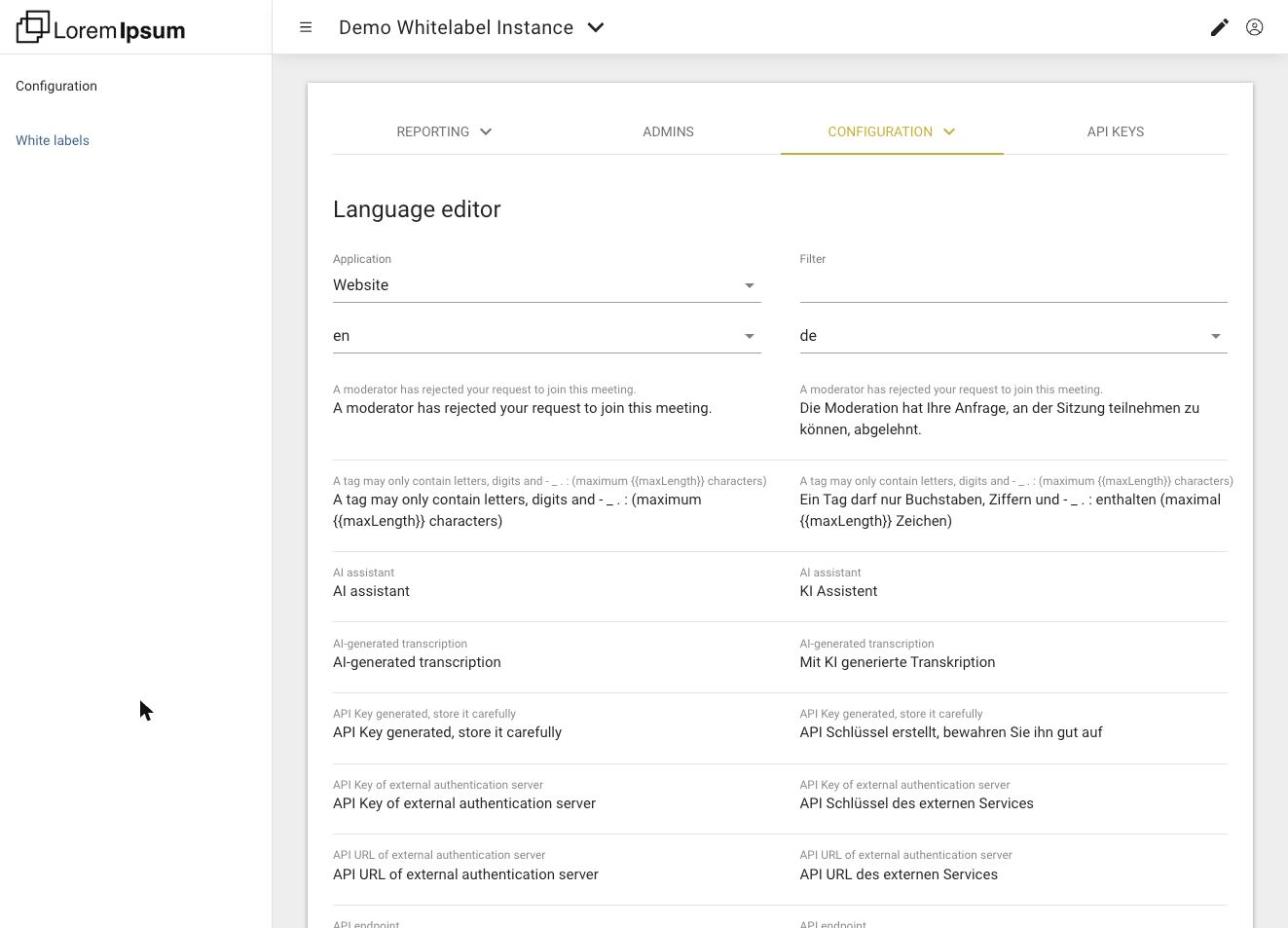The height and width of the screenshot is (928, 1288).
Task: Expand the Configuration tab chevron
Action: (949, 131)
